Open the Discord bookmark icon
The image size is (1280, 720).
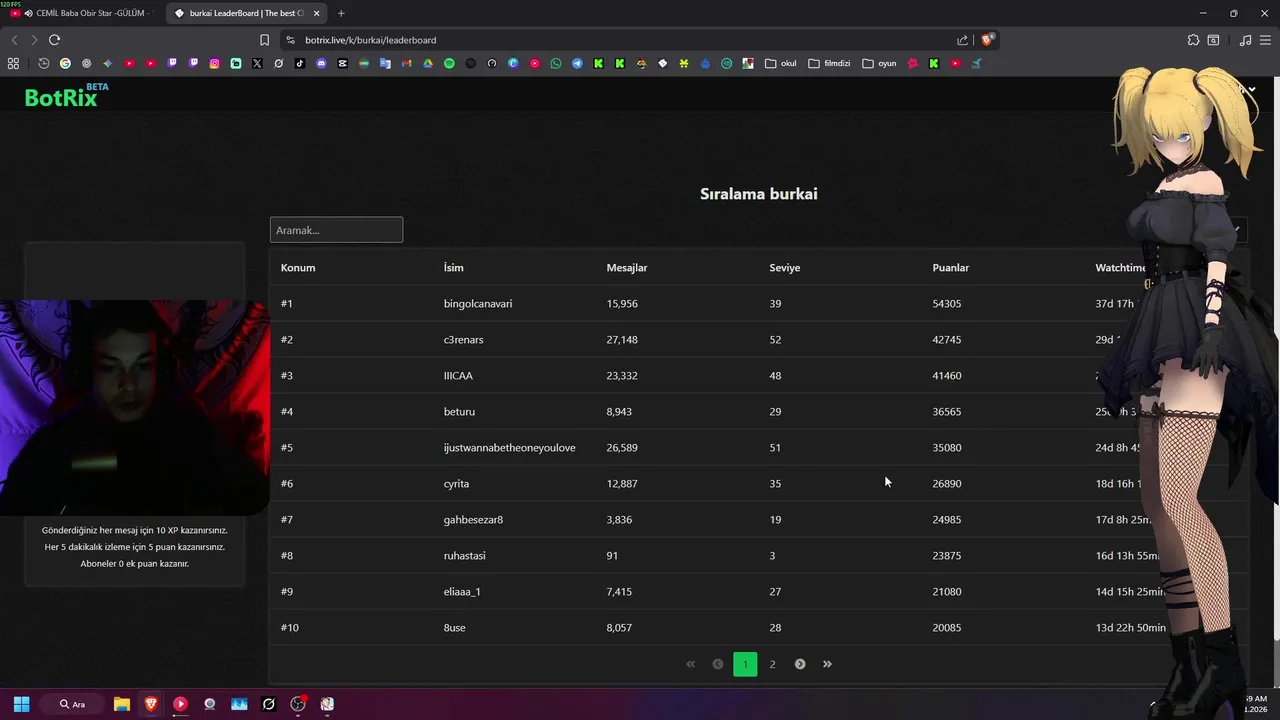321,63
